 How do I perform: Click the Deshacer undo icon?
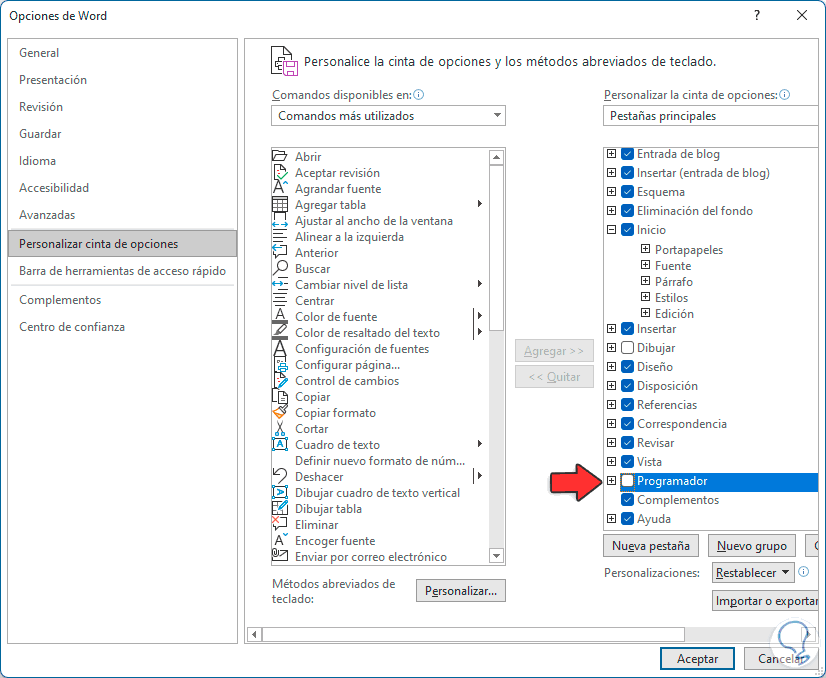280,476
